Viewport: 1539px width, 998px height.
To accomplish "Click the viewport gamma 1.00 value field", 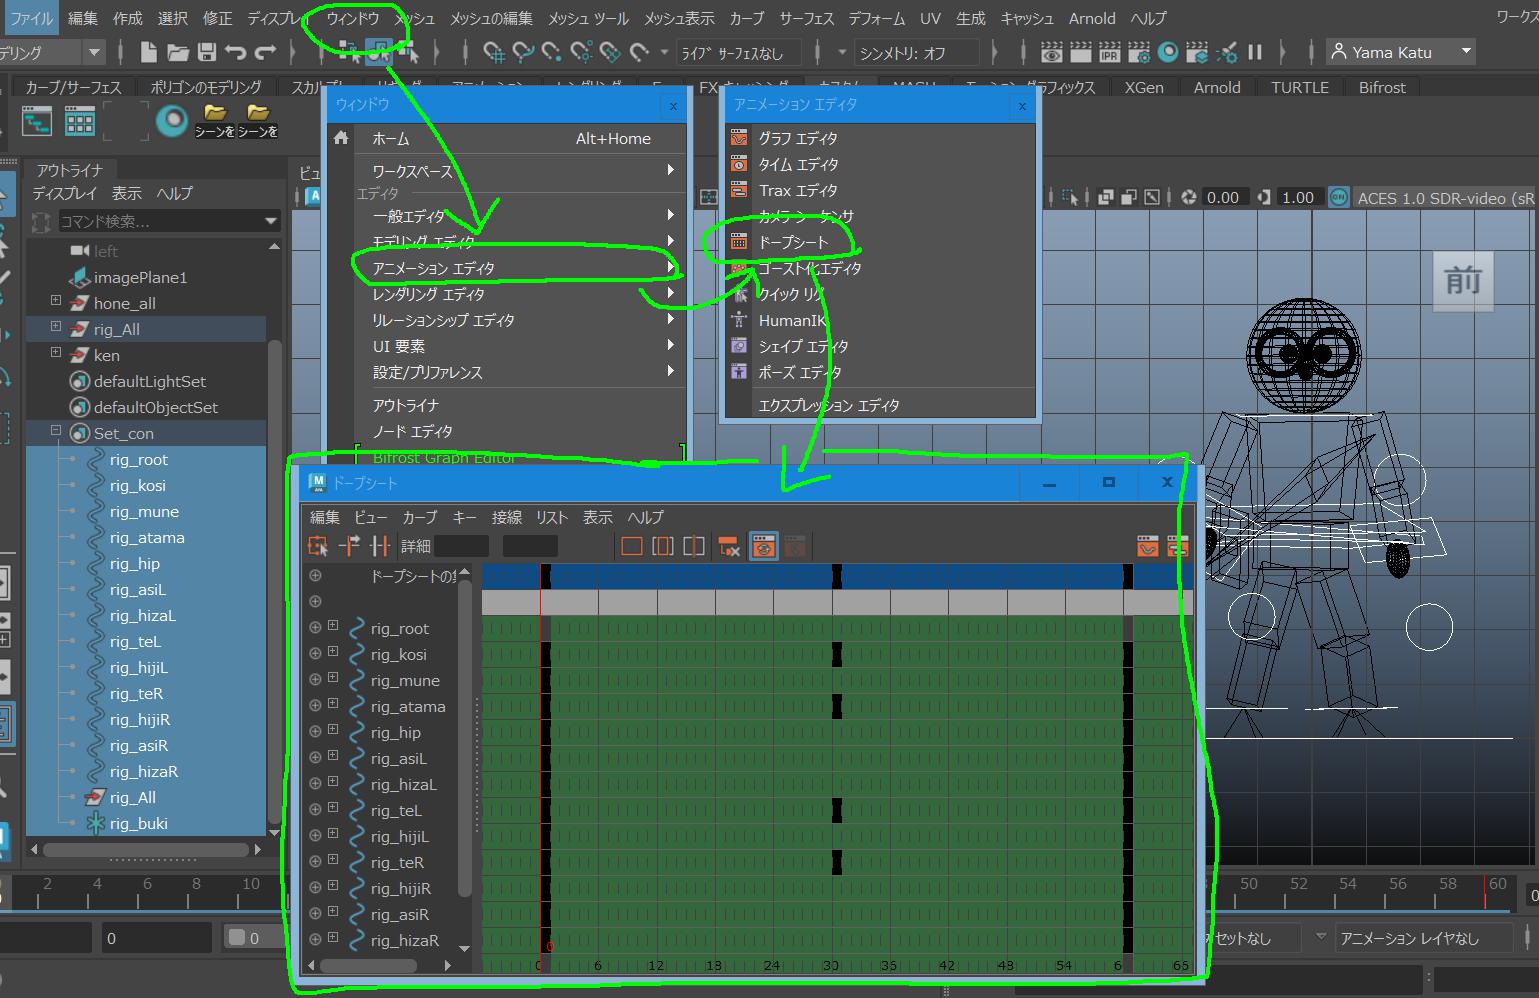I will pyautogui.click(x=1298, y=197).
